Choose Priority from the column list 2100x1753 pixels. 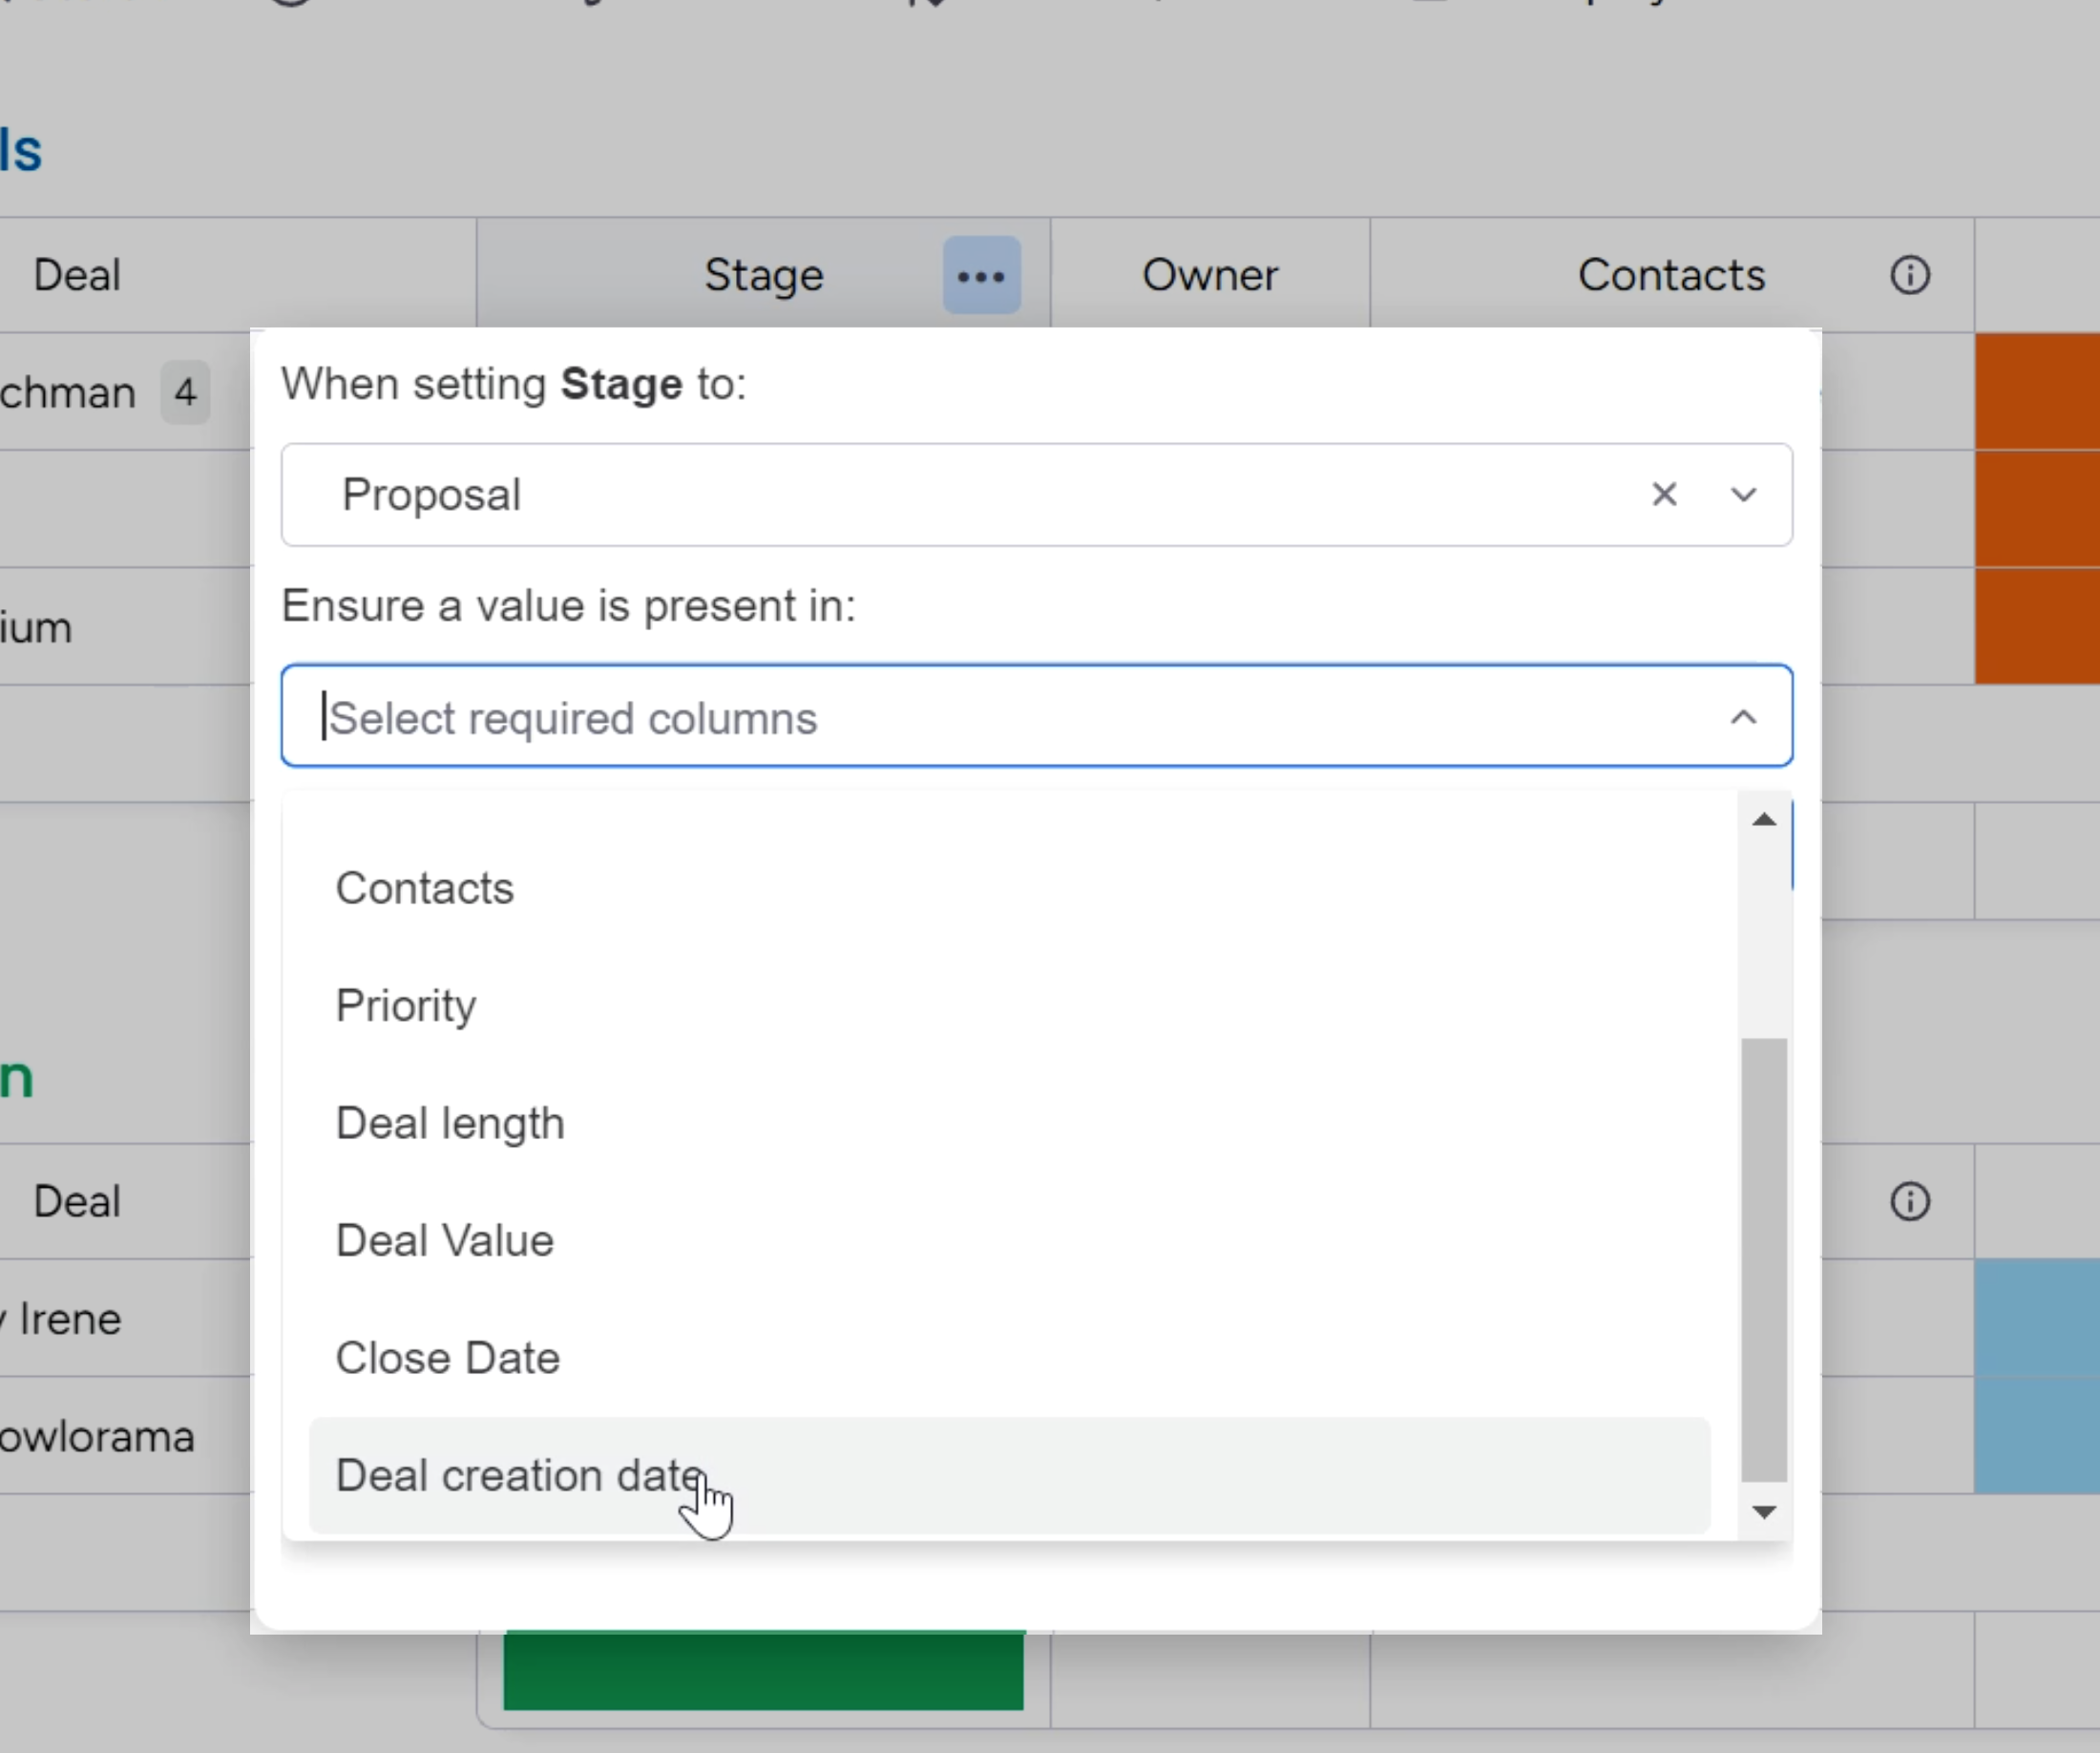406,1005
